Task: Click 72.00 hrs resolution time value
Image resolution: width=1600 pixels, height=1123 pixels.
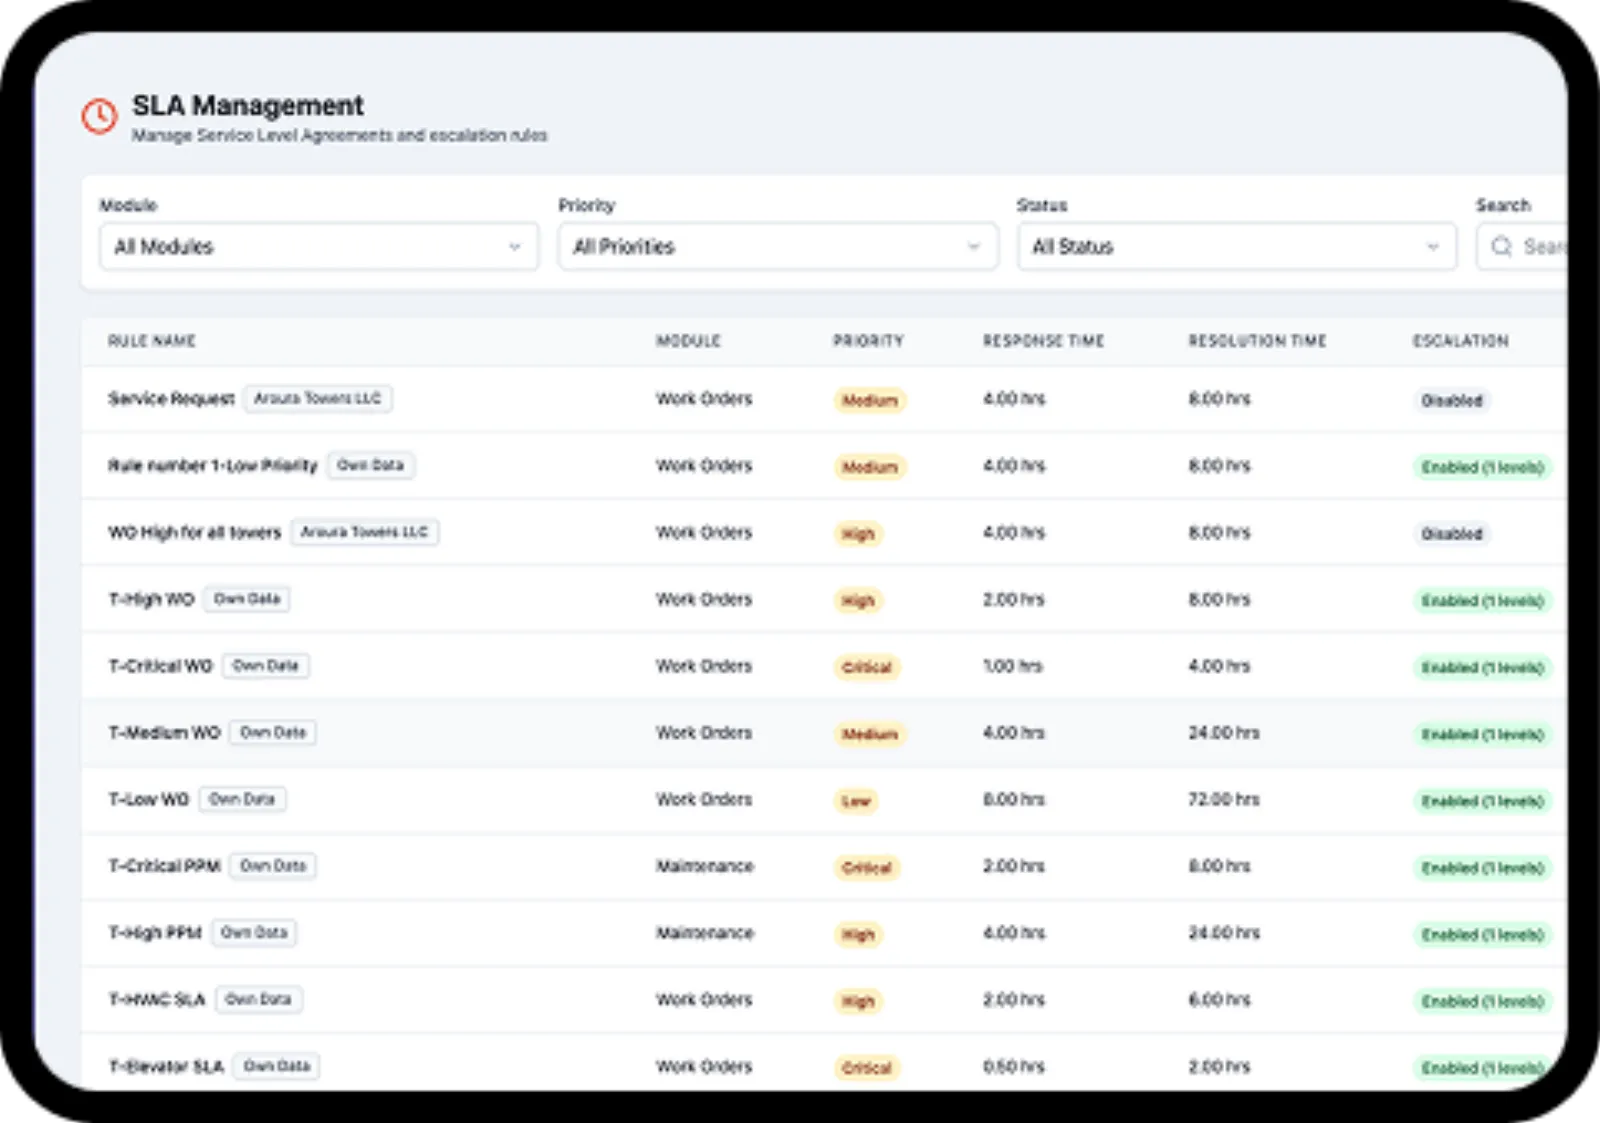Action: click(x=1224, y=800)
